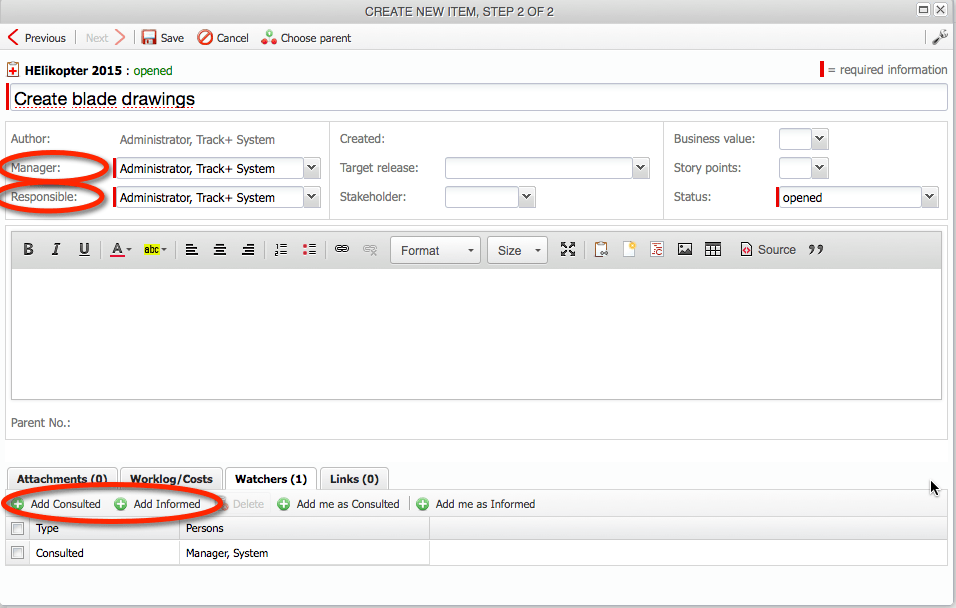
Task: Click the text highlight color icon
Action: coord(152,249)
